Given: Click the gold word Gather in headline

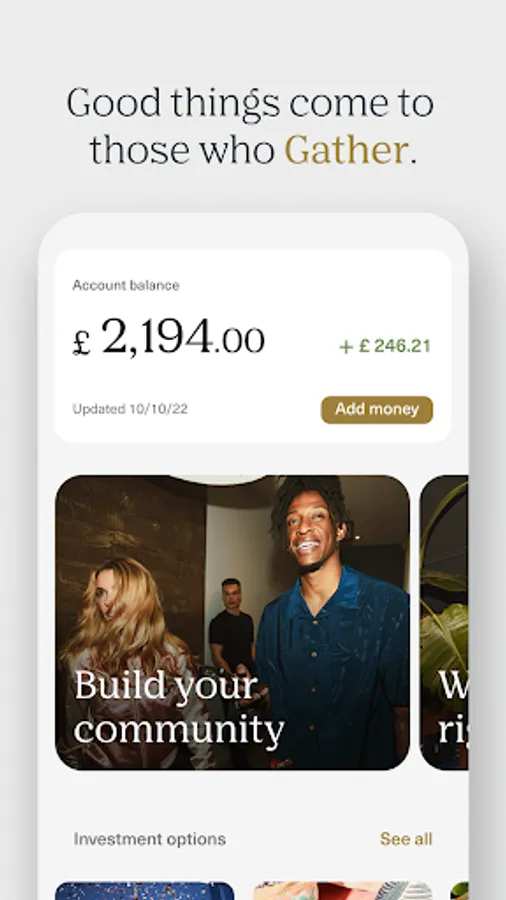Looking at the screenshot, I should (x=347, y=150).
